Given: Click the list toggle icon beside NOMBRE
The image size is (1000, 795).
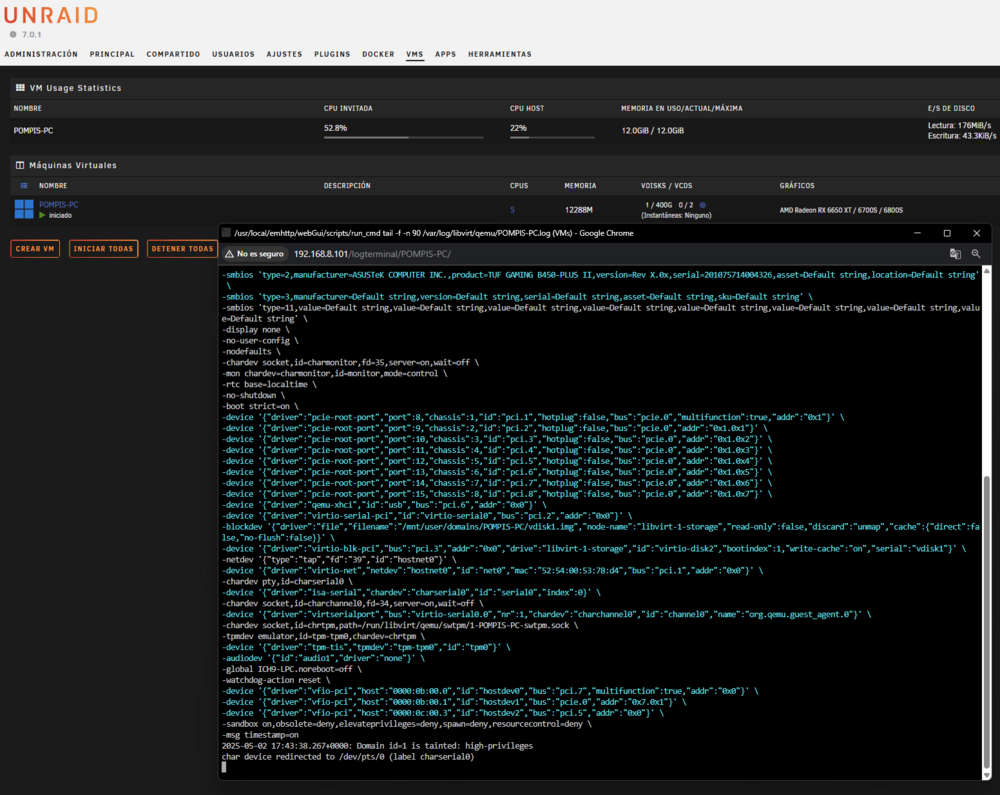Looking at the screenshot, I should coord(24,186).
